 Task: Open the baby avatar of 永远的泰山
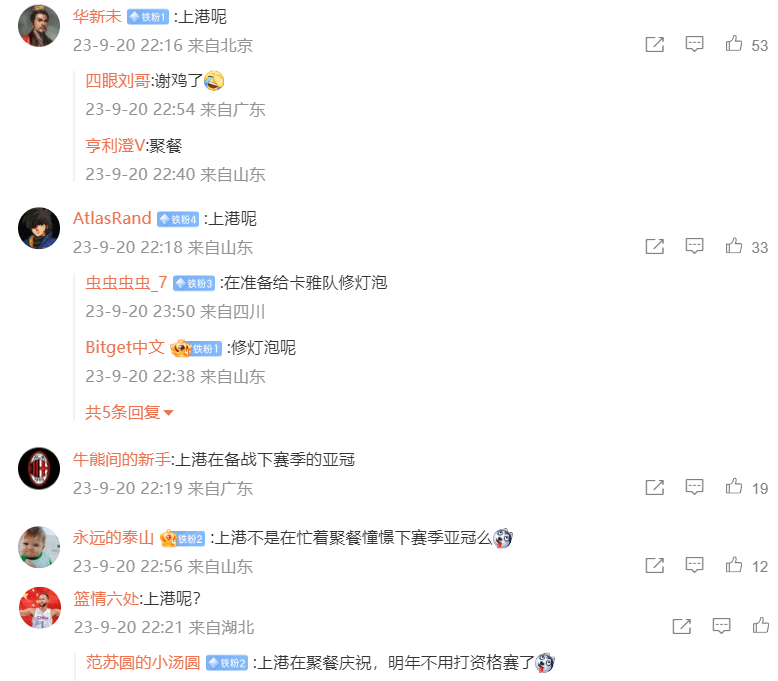click(39, 547)
